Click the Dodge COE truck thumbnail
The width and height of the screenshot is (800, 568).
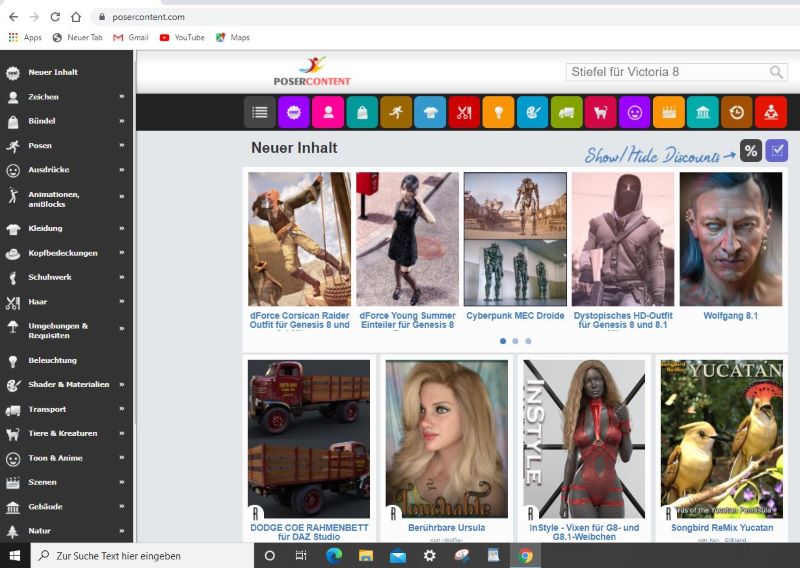coord(309,439)
